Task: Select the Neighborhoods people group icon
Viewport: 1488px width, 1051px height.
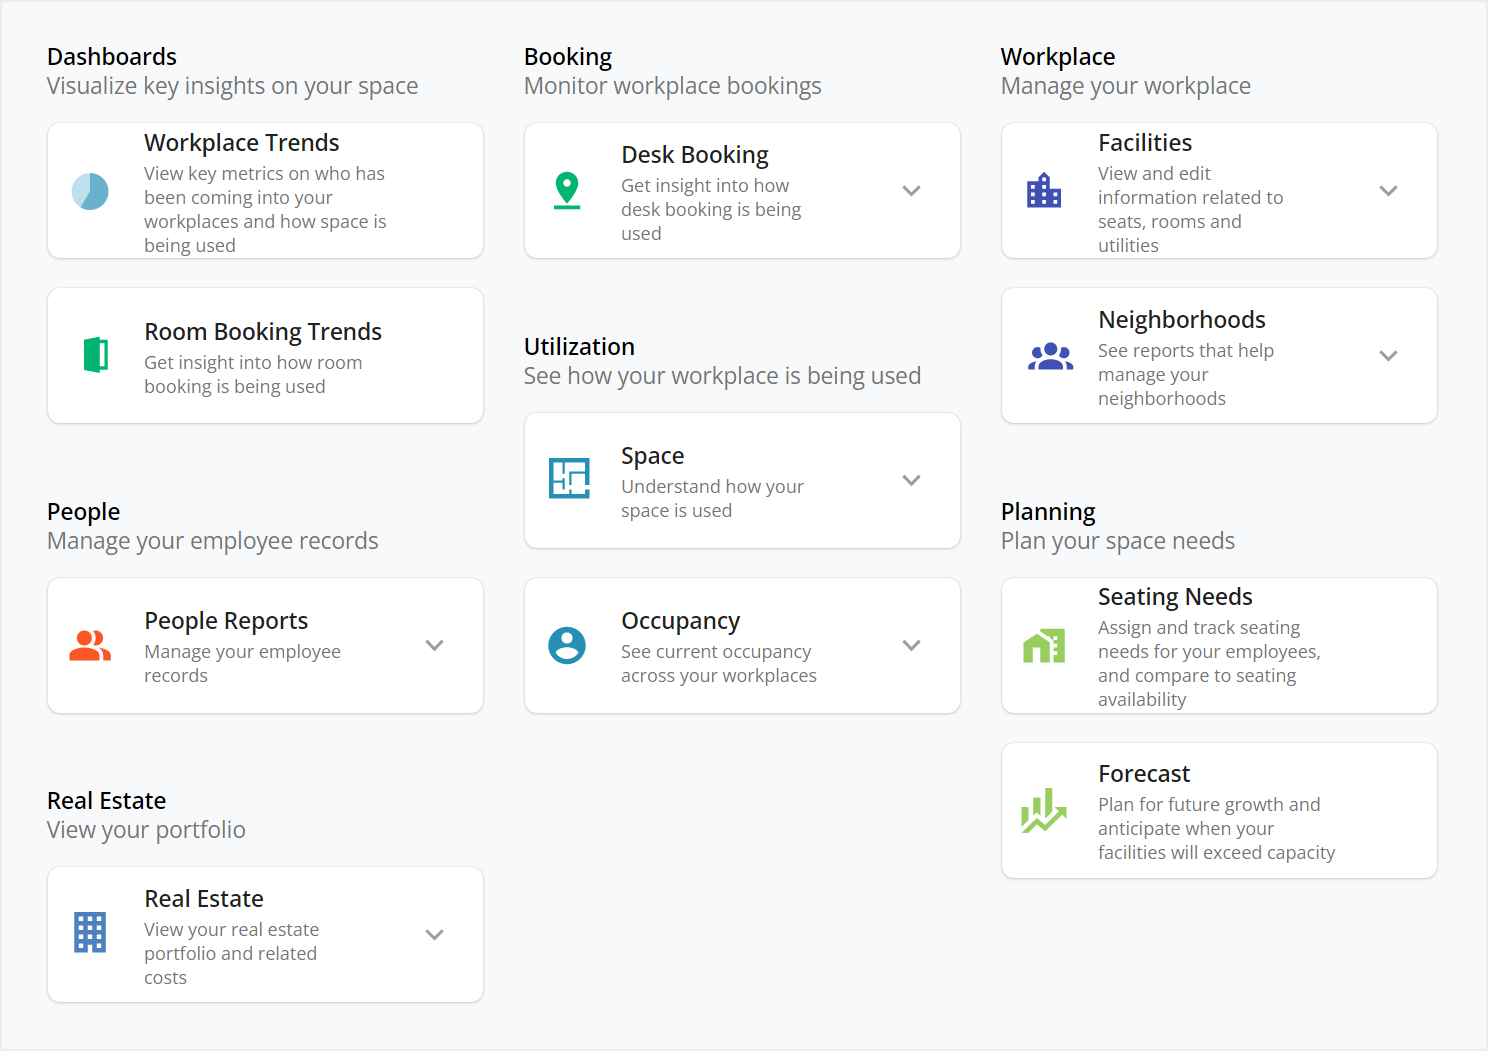Action: click(1050, 355)
